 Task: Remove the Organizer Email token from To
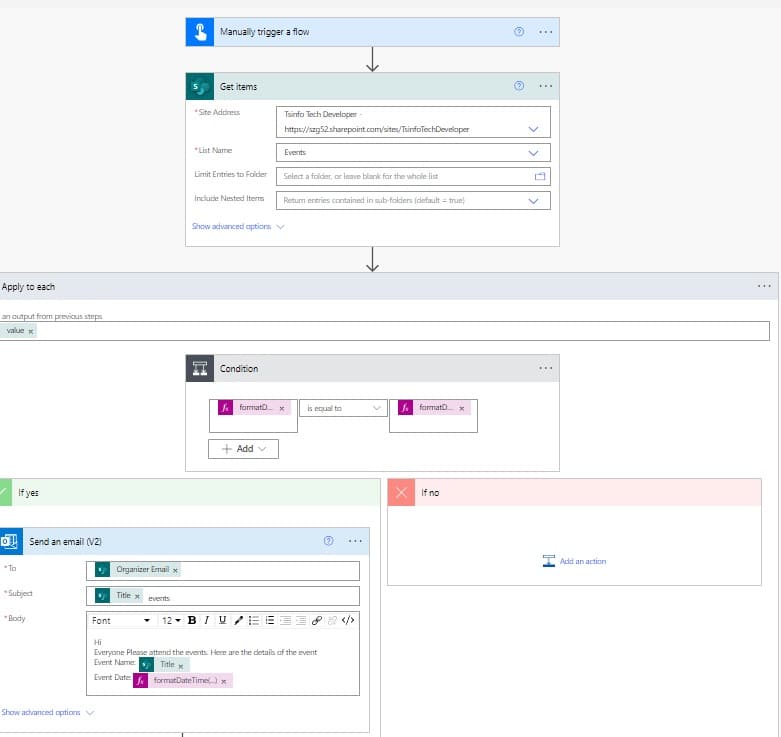click(175, 571)
